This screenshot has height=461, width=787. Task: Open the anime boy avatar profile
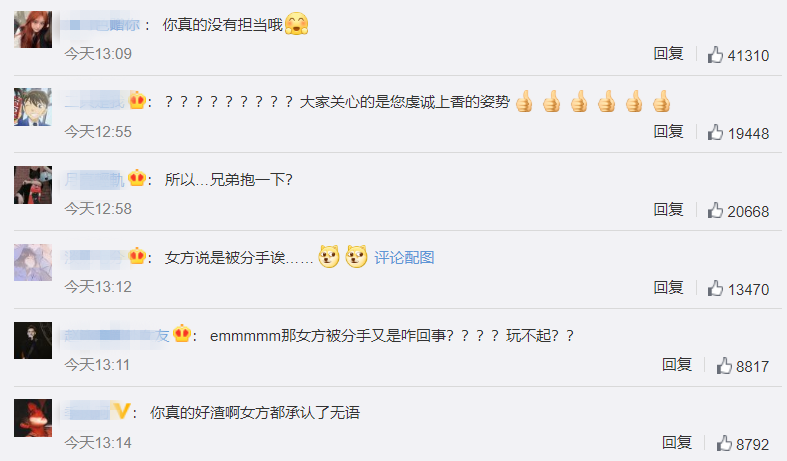tap(33, 107)
